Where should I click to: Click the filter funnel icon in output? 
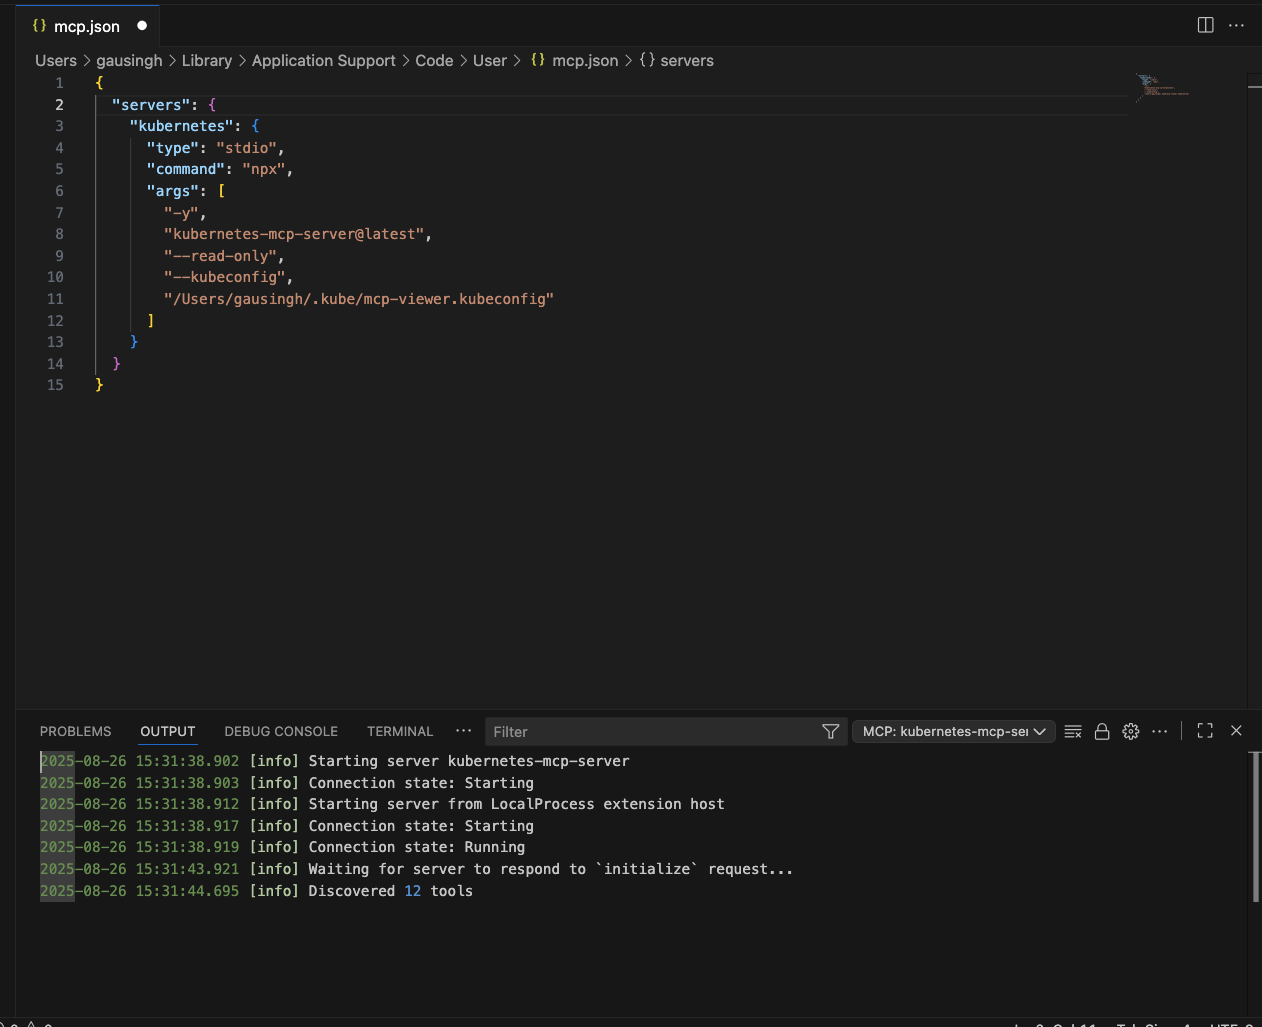click(830, 732)
